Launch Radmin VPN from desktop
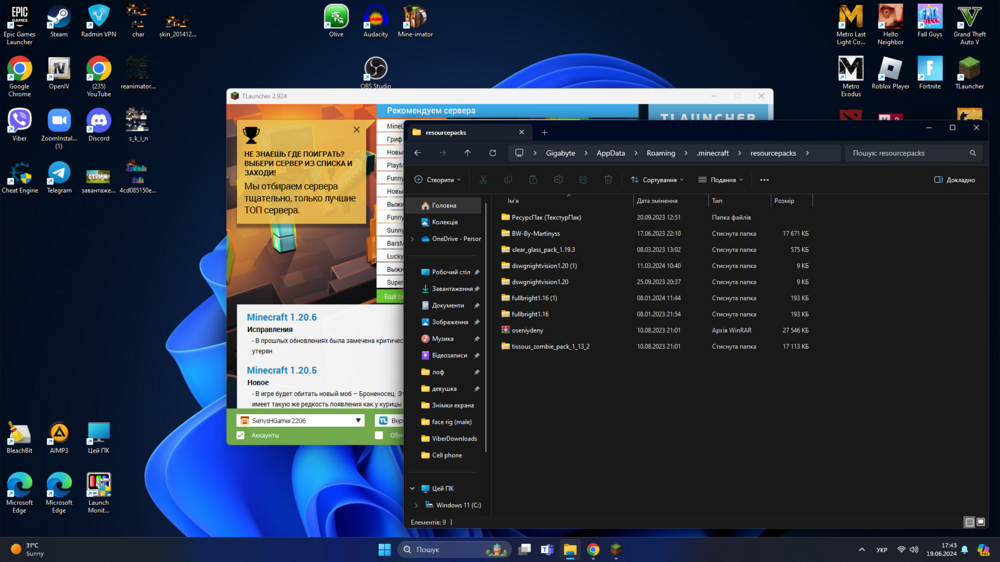The height and width of the screenshot is (562, 1000). pyautogui.click(x=98, y=21)
